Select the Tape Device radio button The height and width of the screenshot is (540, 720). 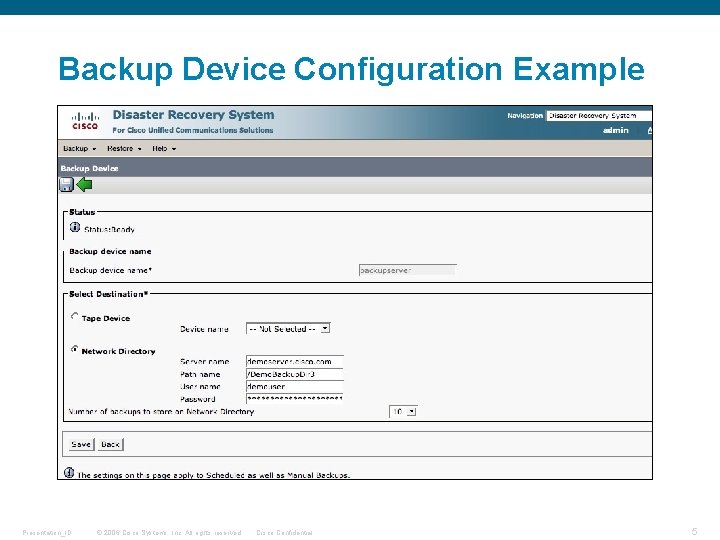tap(74, 316)
